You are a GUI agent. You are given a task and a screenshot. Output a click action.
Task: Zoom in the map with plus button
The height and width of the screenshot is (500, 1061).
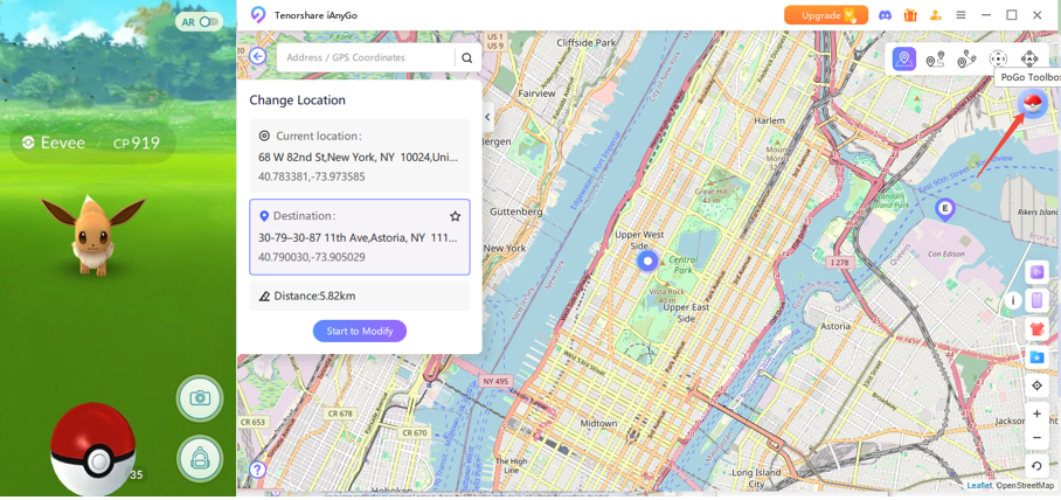coord(1037,413)
